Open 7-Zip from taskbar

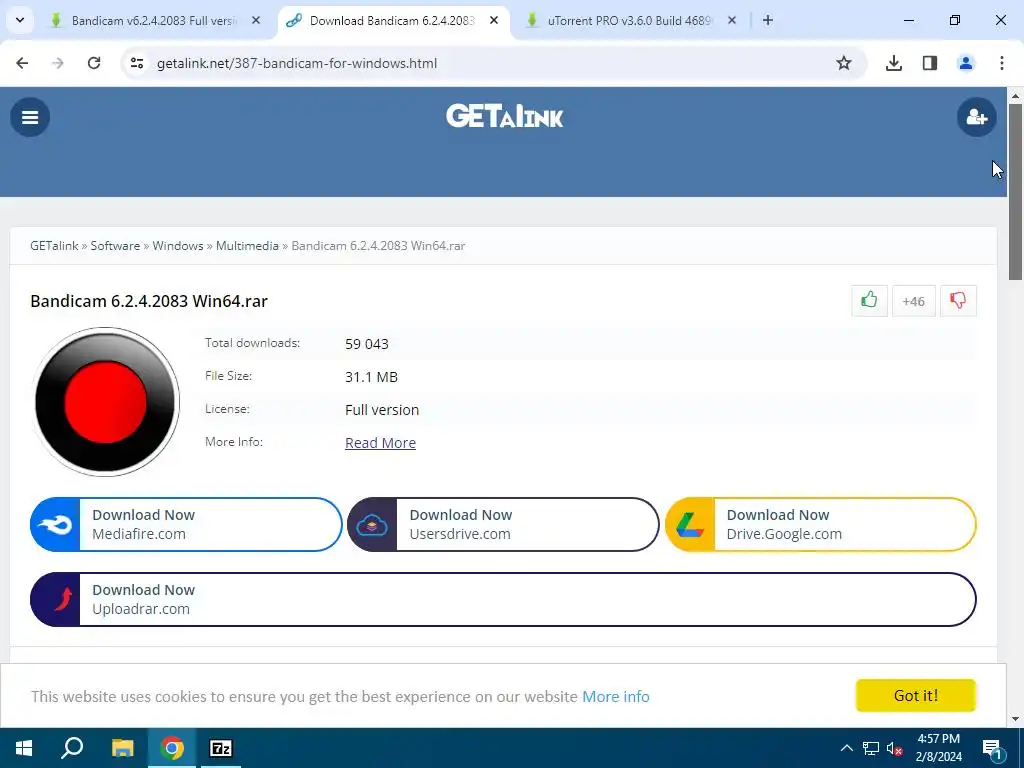(x=221, y=748)
